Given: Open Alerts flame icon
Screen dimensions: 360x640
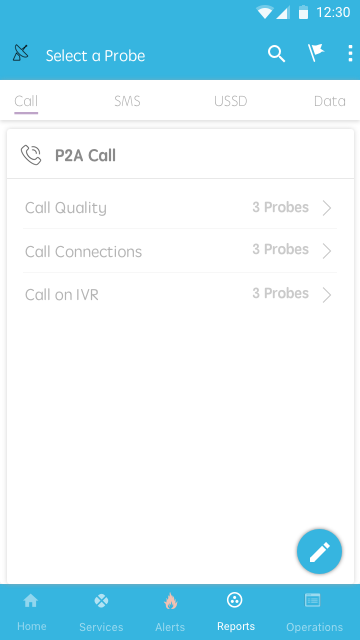Looking at the screenshot, I should point(170,601).
